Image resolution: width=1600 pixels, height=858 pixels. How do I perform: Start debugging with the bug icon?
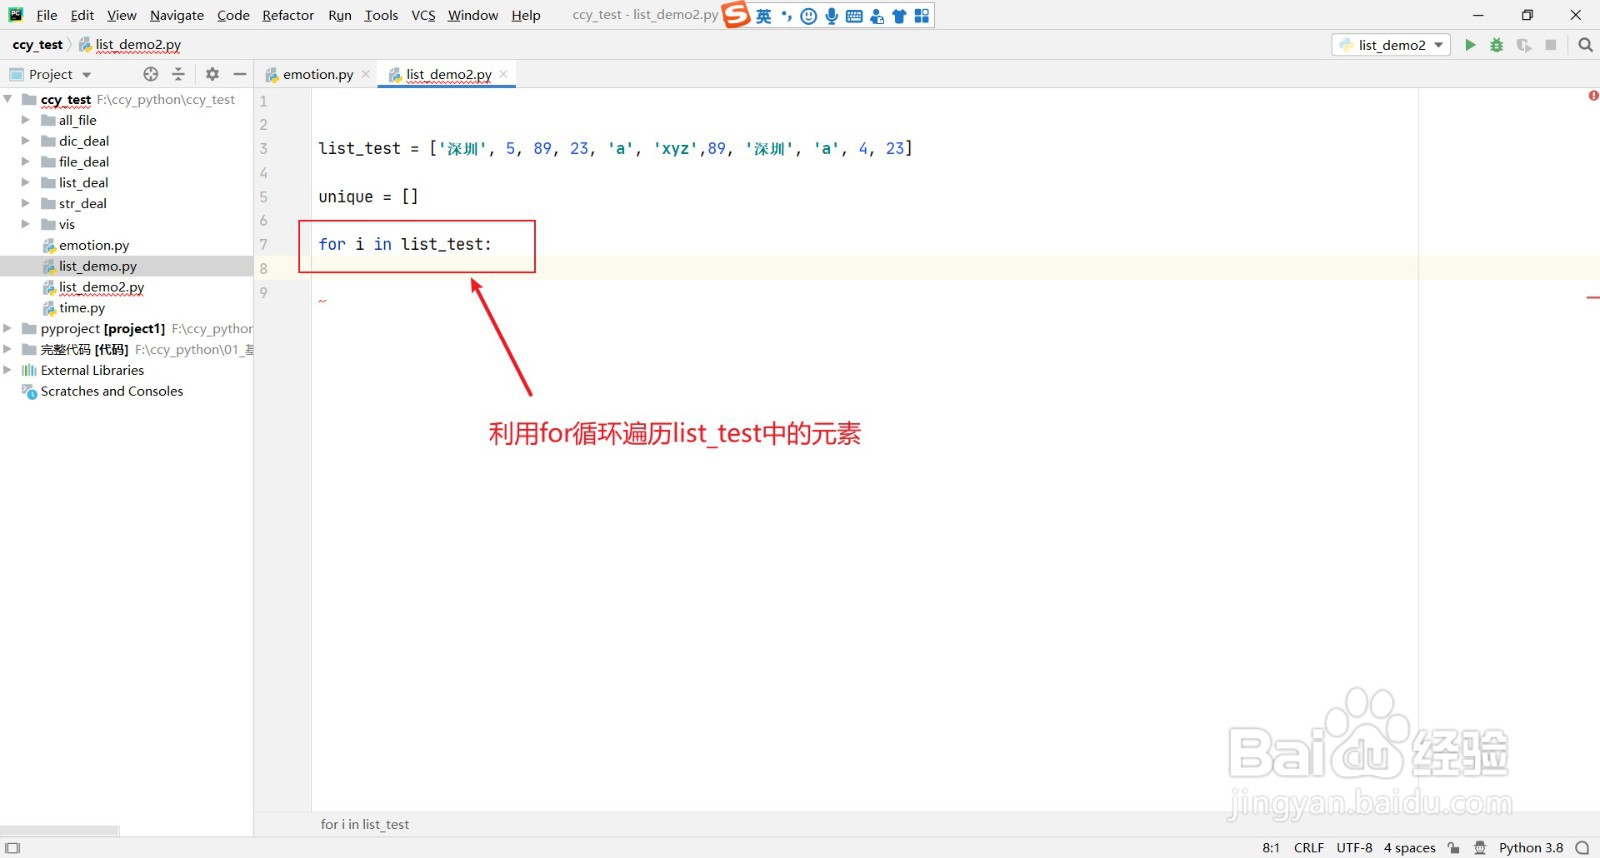pos(1497,45)
